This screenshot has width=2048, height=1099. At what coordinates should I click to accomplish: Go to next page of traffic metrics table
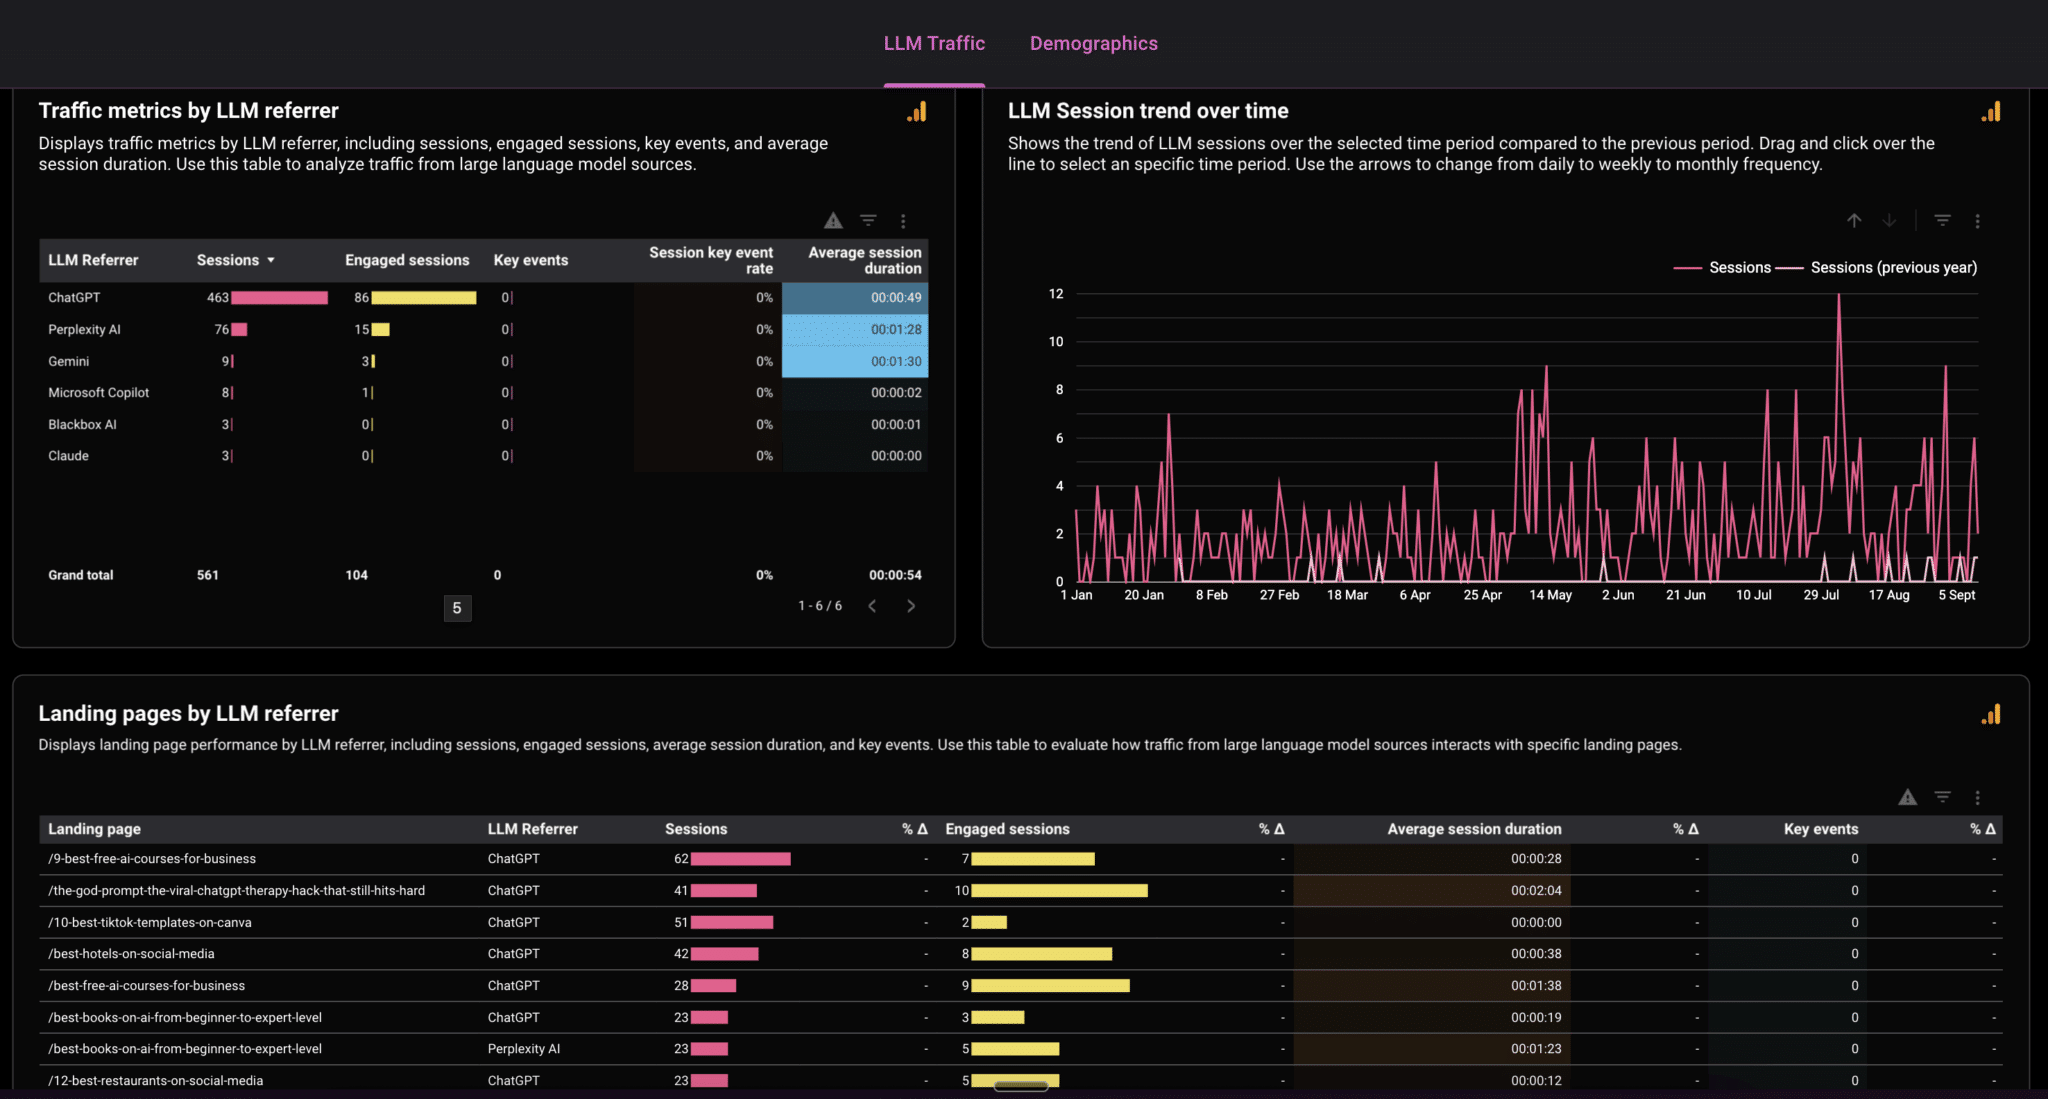tap(911, 606)
